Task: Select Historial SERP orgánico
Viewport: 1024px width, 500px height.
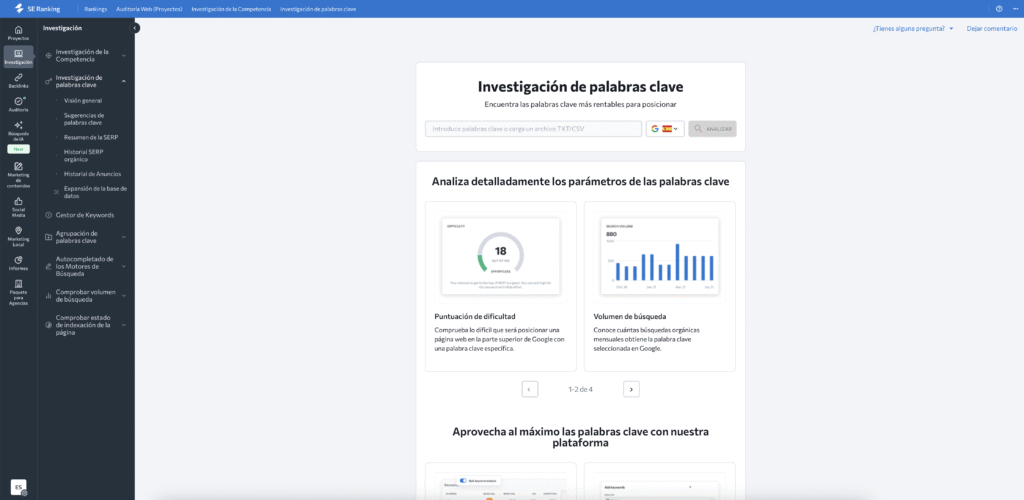Action: (x=84, y=155)
